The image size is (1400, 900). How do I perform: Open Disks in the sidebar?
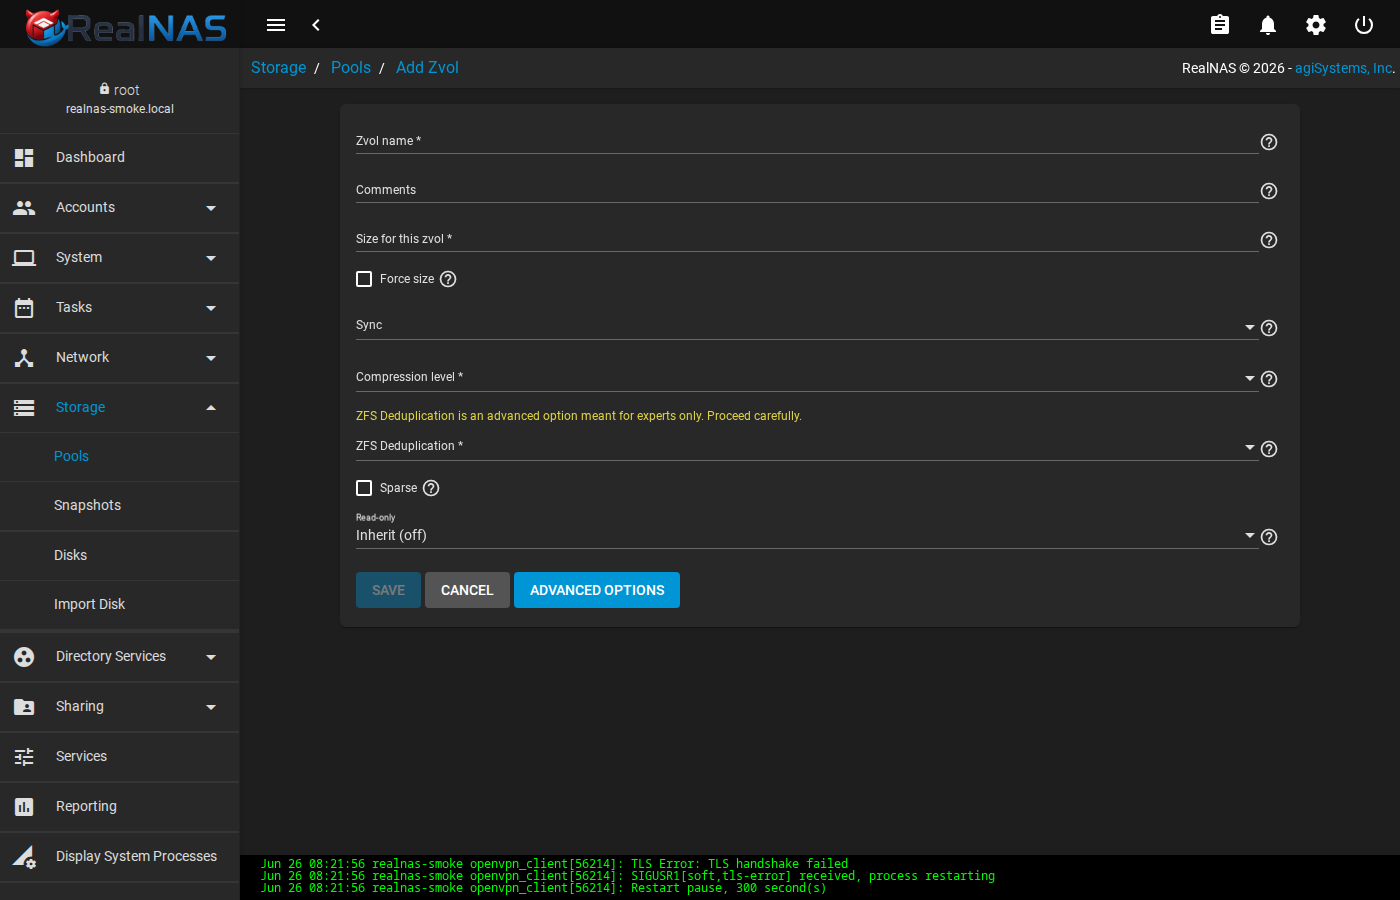click(120, 556)
